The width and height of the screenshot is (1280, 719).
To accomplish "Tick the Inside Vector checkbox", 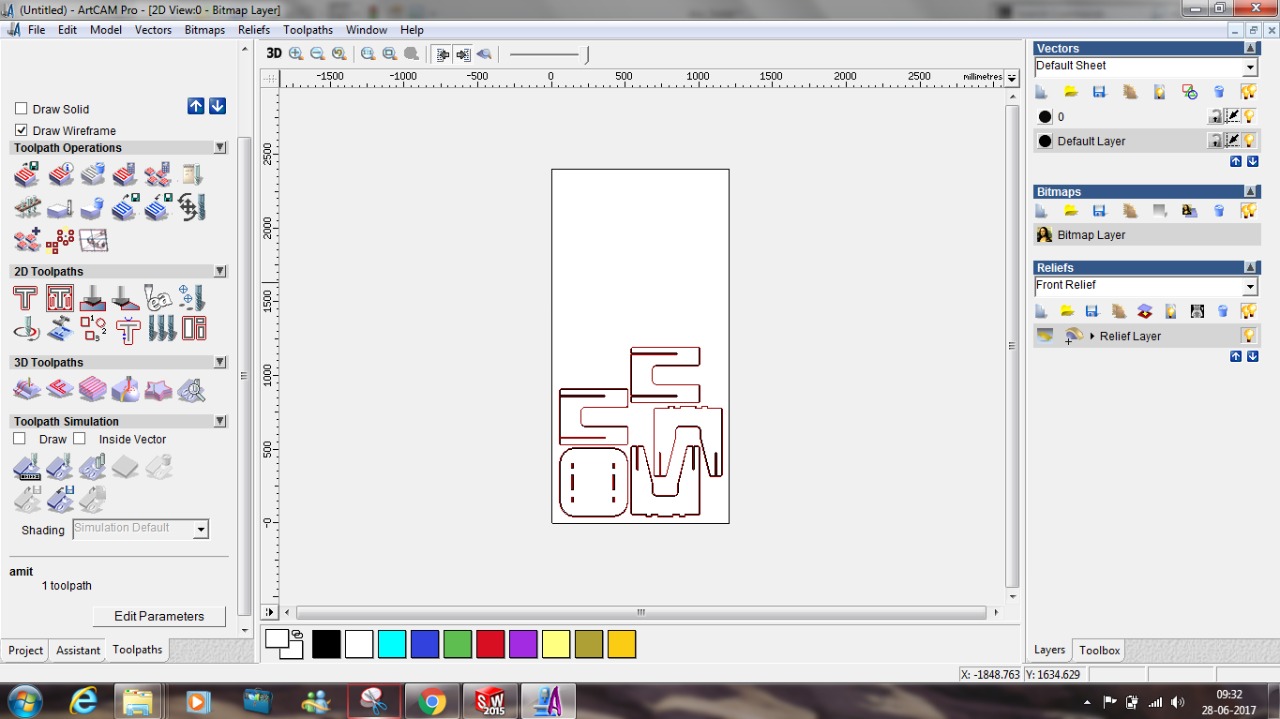I will coord(79,439).
